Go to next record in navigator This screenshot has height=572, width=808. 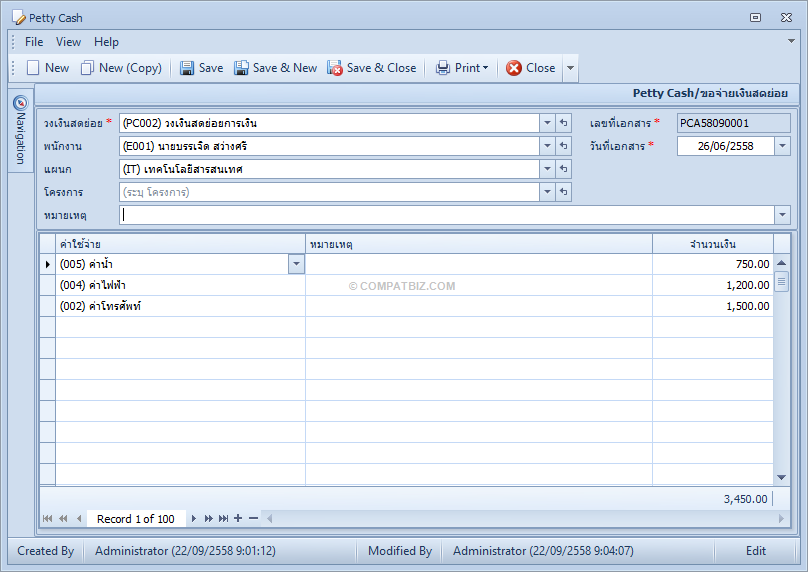[x=194, y=518]
